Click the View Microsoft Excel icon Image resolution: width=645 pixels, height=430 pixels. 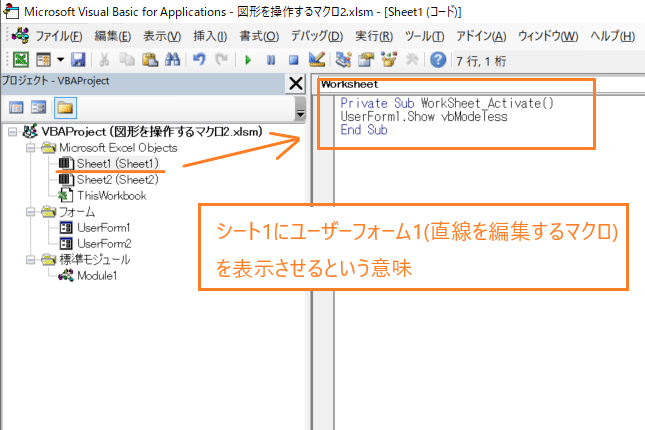[21, 60]
